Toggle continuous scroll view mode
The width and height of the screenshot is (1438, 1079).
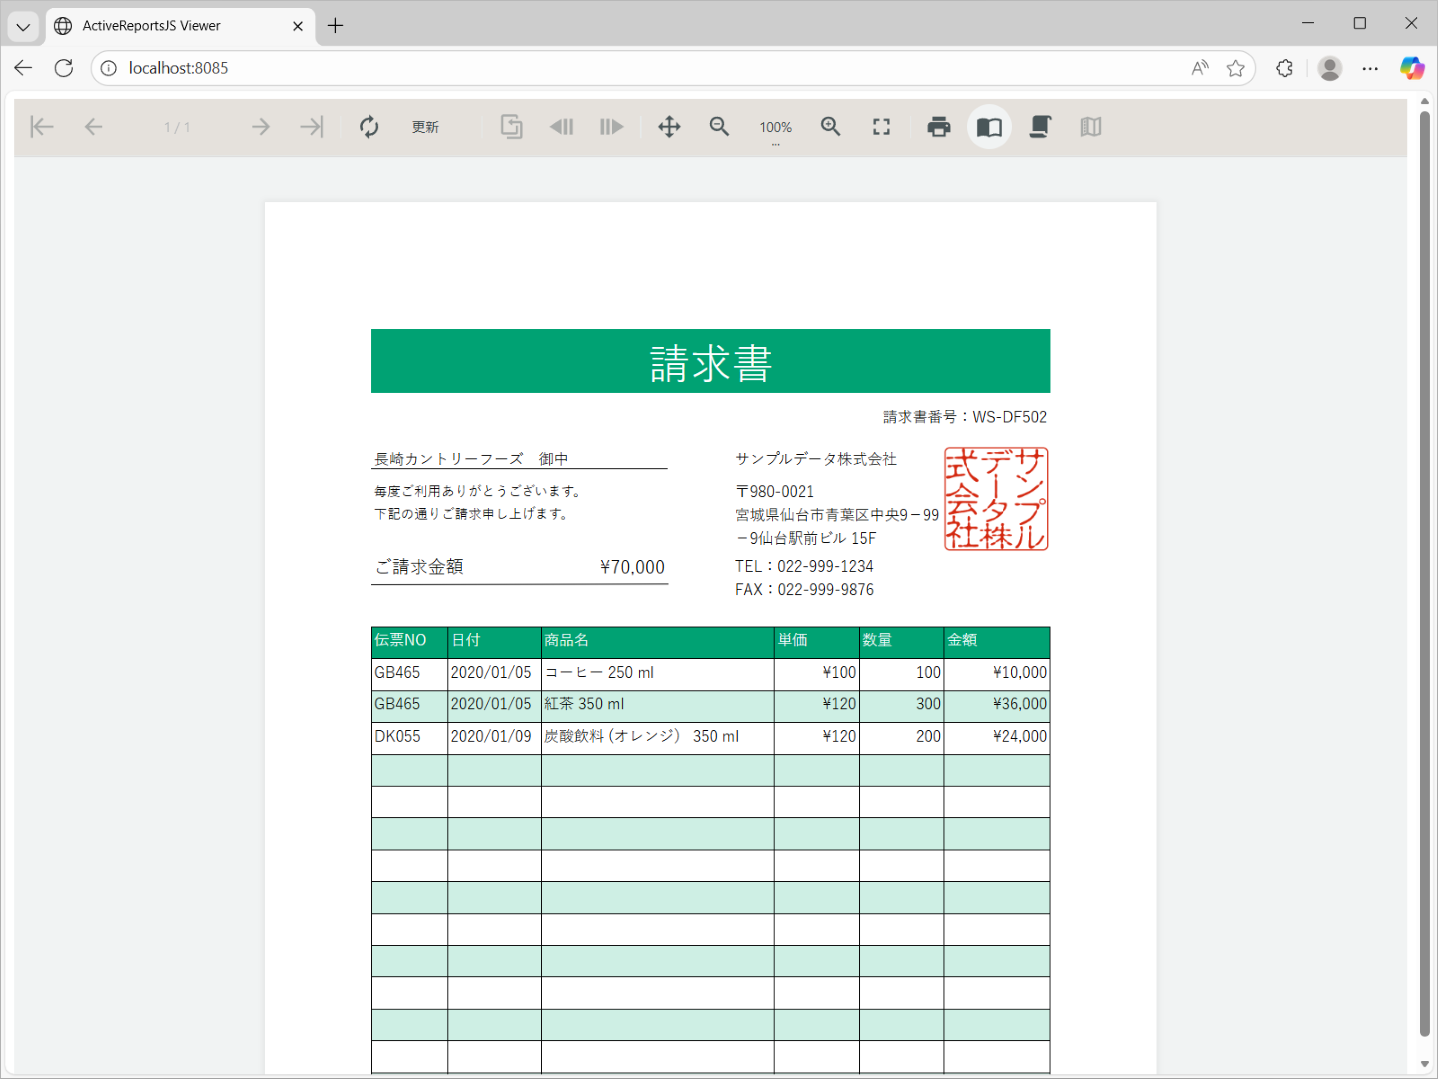tap(1040, 126)
